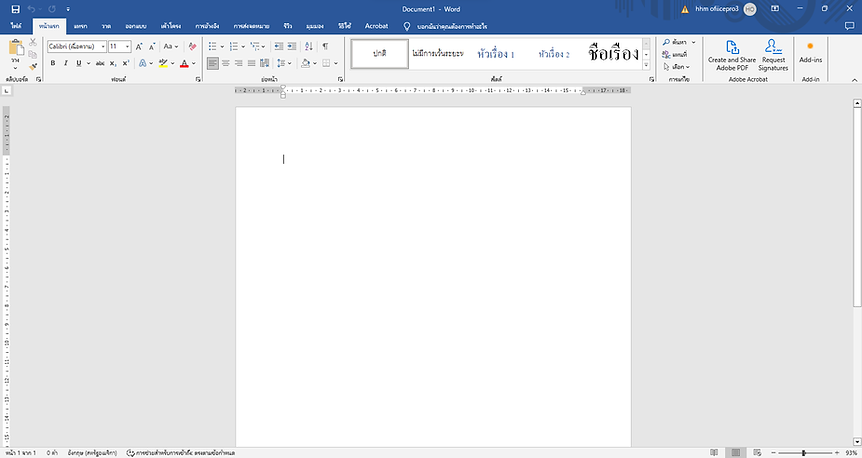The height and width of the screenshot is (458, 862).
Task: Open the File tab (ไฟล์)
Action: (16, 26)
